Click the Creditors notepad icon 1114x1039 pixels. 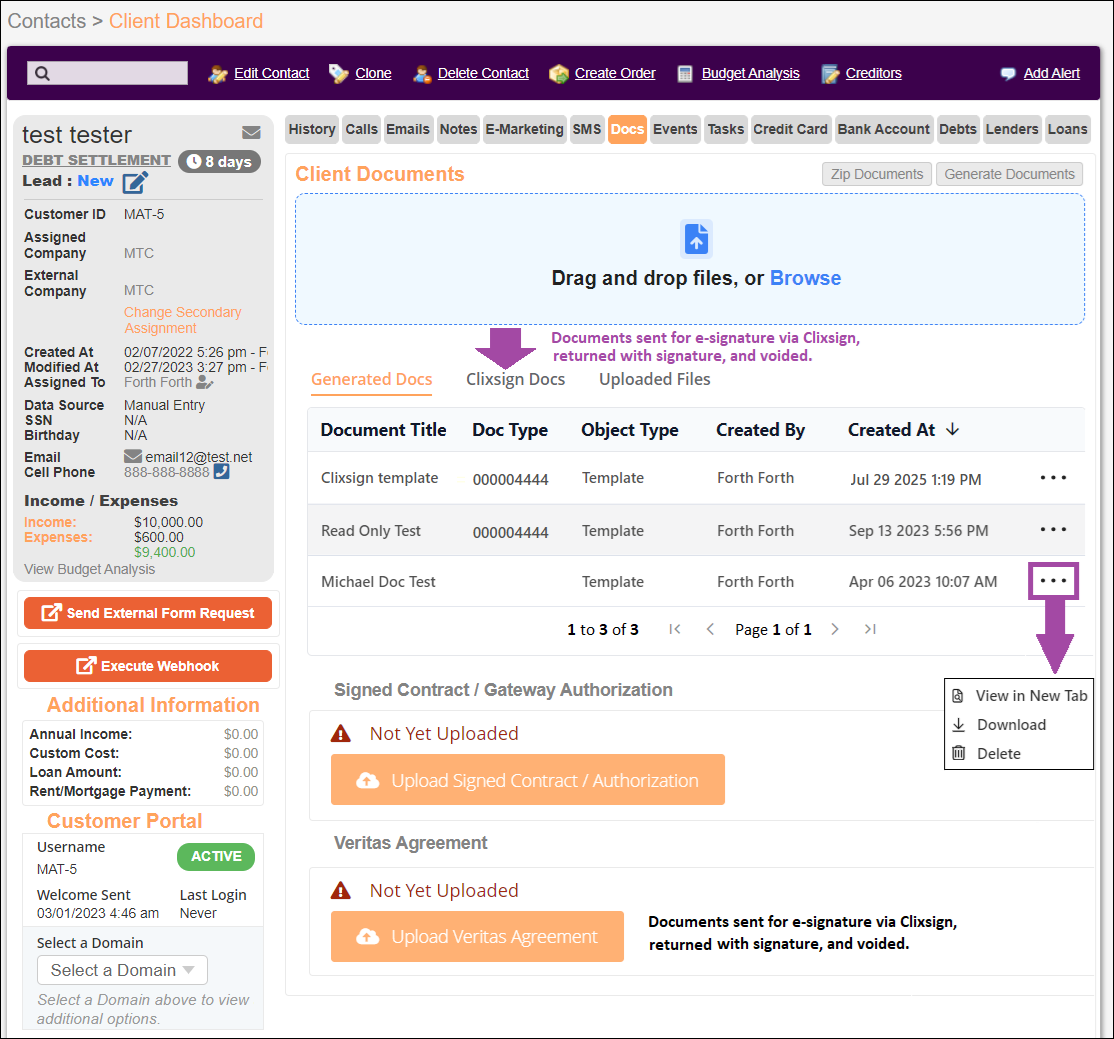[830, 73]
